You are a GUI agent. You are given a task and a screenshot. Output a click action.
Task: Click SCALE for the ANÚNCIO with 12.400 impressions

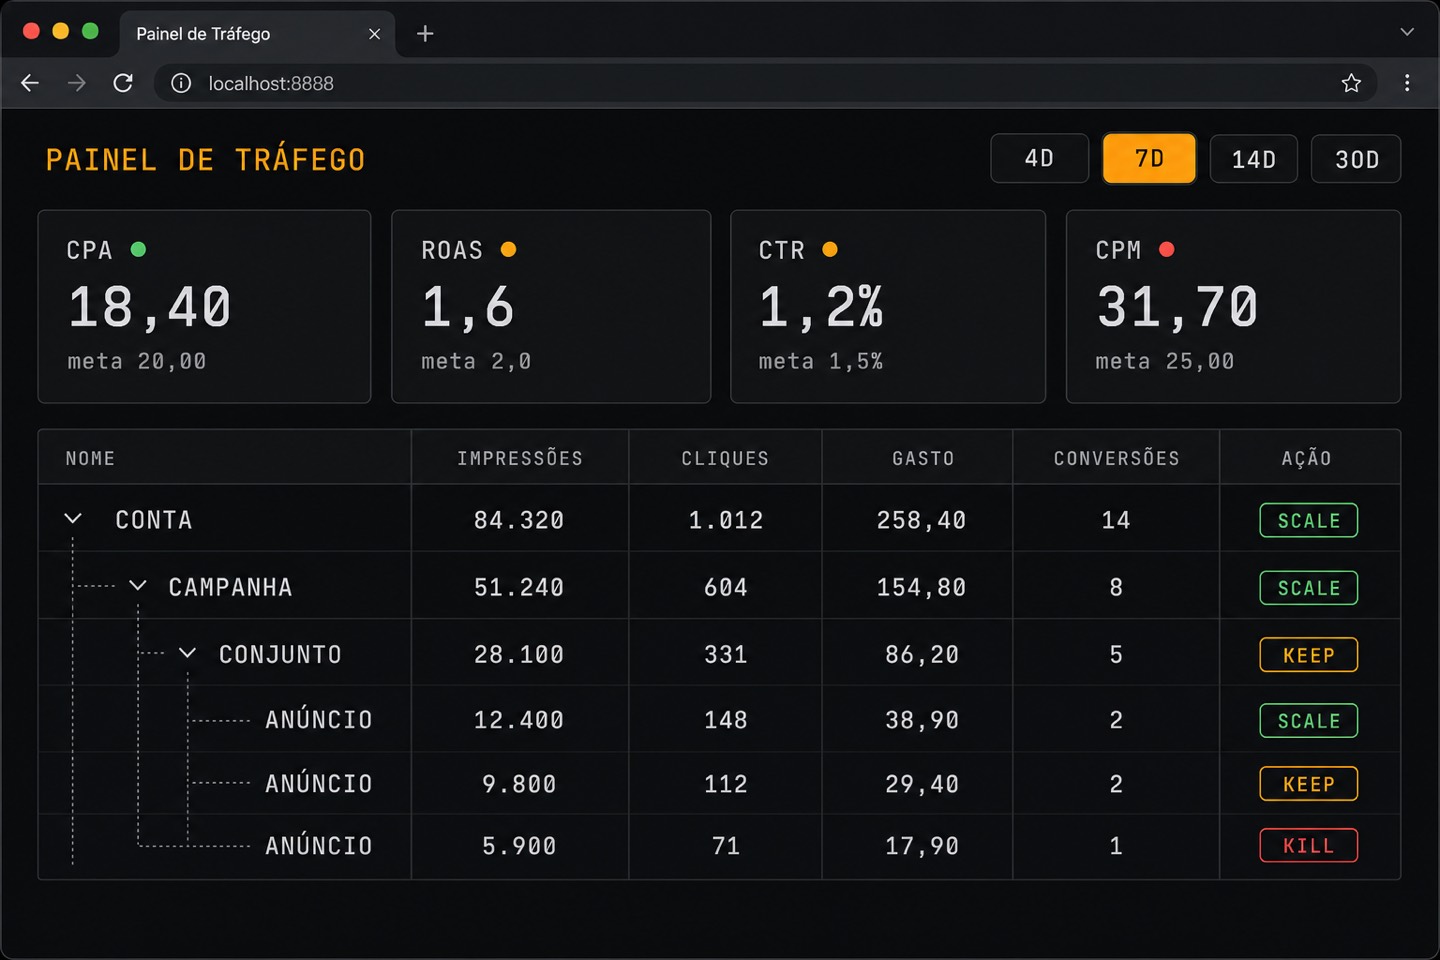(x=1308, y=721)
